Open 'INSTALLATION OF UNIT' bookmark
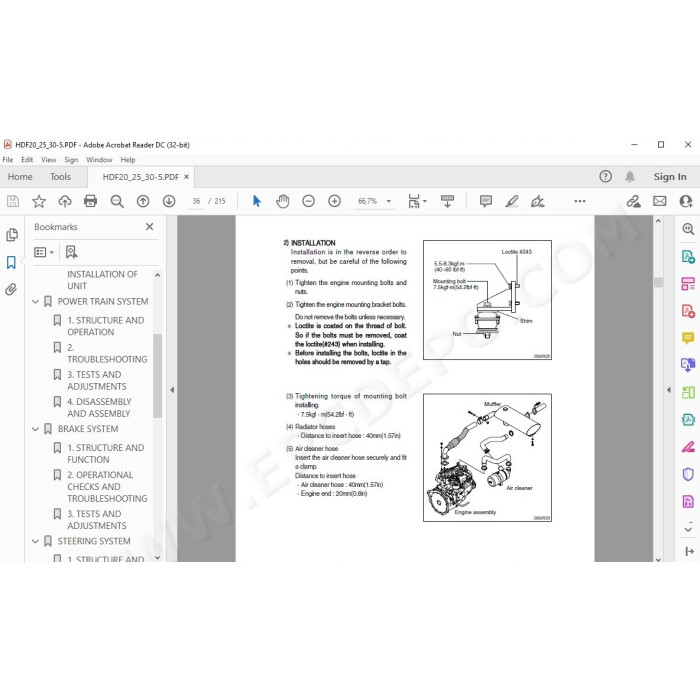 click(102, 280)
